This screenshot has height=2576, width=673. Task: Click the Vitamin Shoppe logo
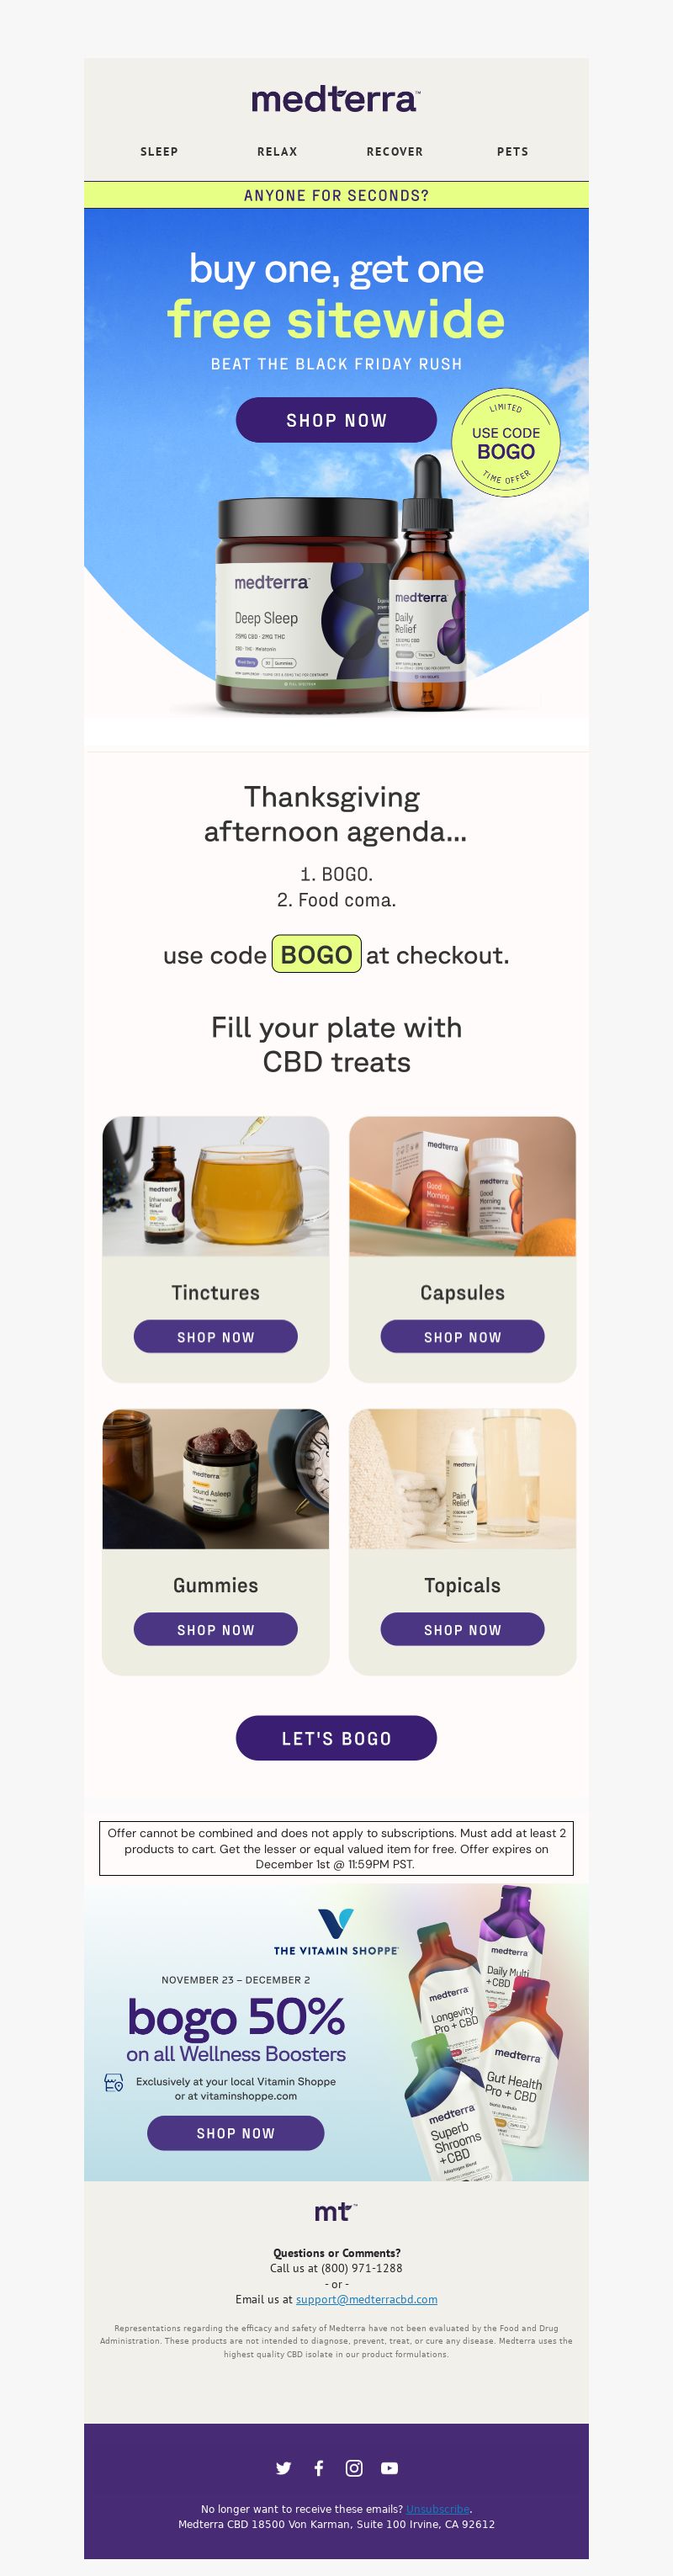coord(336,1931)
